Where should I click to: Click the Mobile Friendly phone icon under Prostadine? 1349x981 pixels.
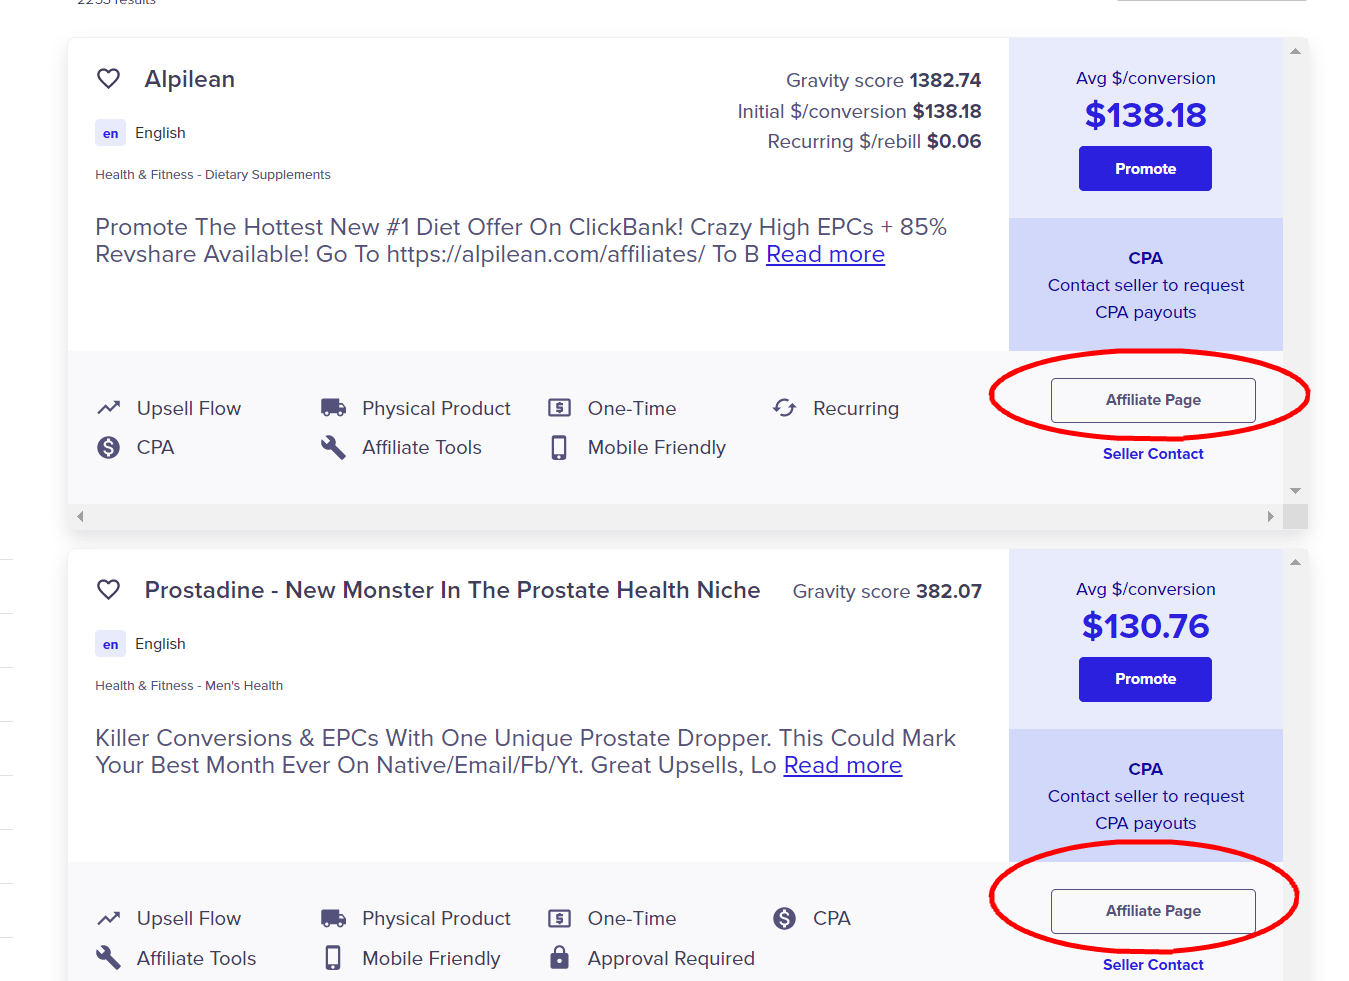click(333, 957)
